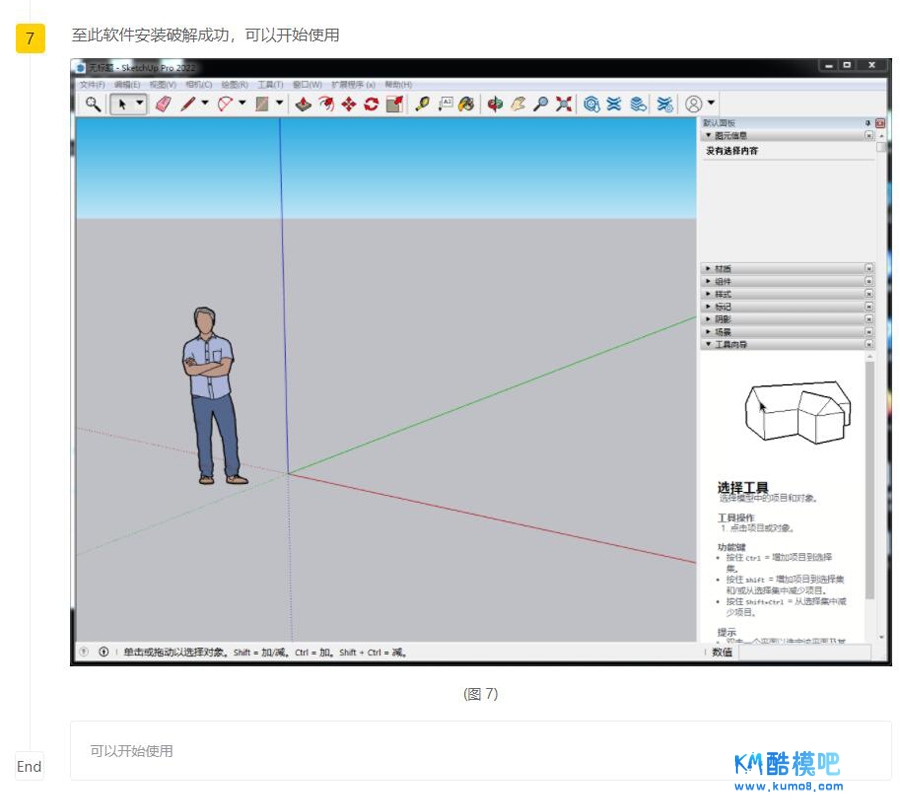The width and height of the screenshot is (900, 810).
Task: Open the 扩展程序 menu
Action: pyautogui.click(x=353, y=84)
